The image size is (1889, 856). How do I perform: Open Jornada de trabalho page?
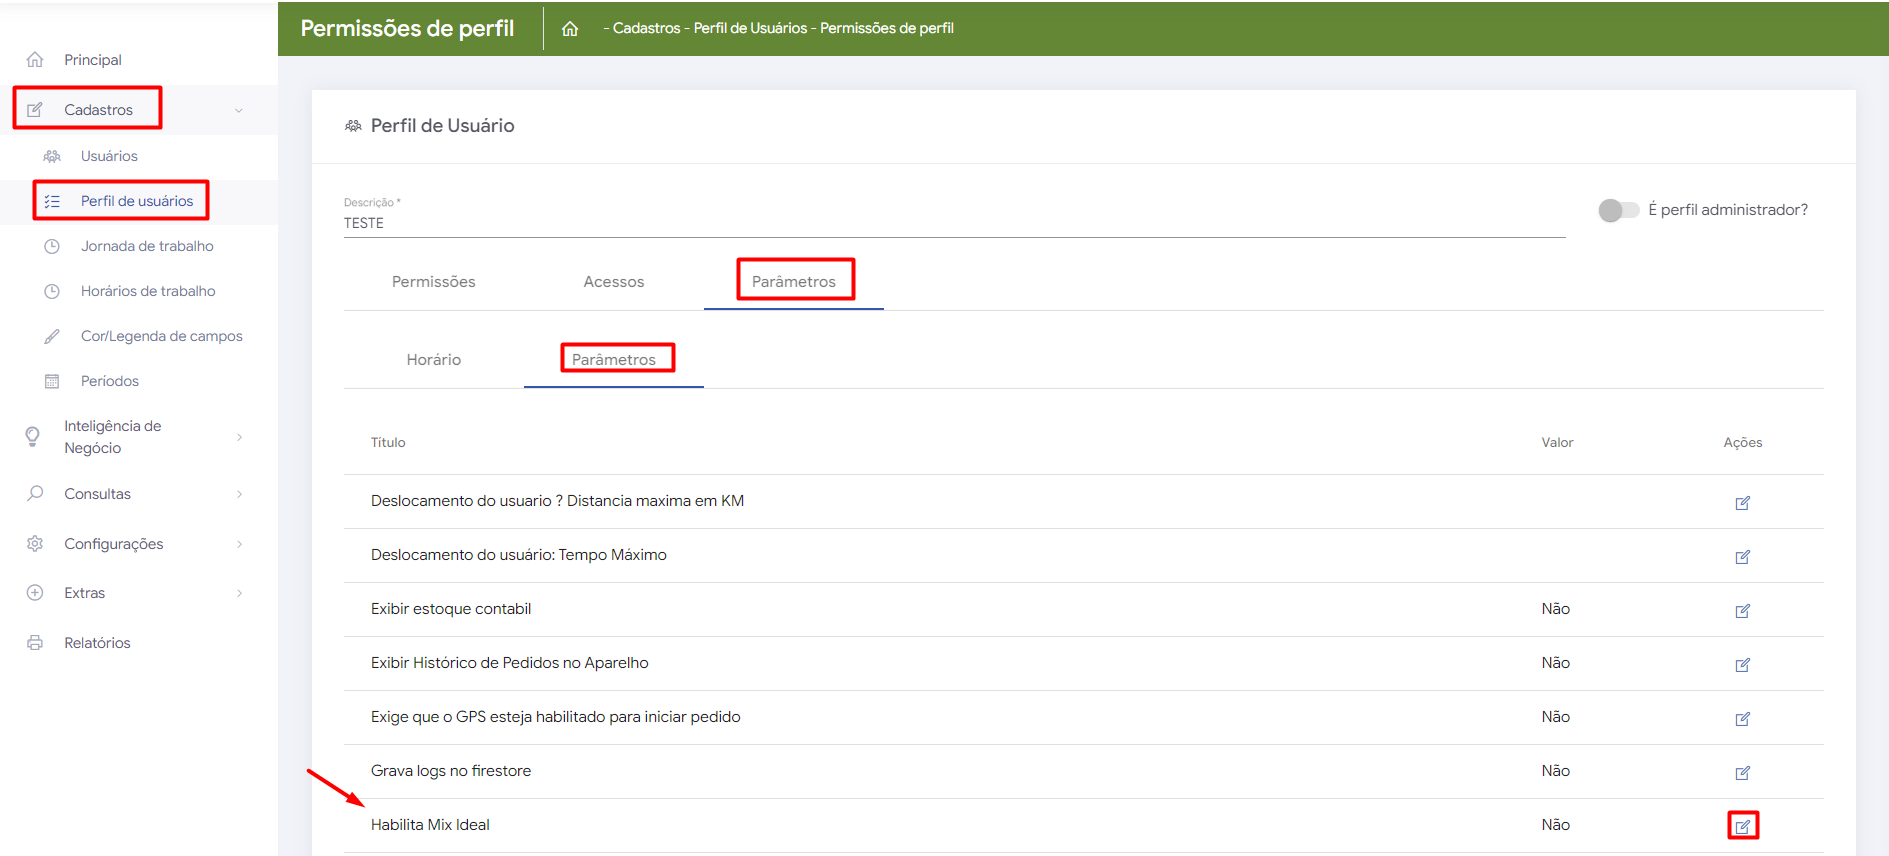(x=147, y=246)
